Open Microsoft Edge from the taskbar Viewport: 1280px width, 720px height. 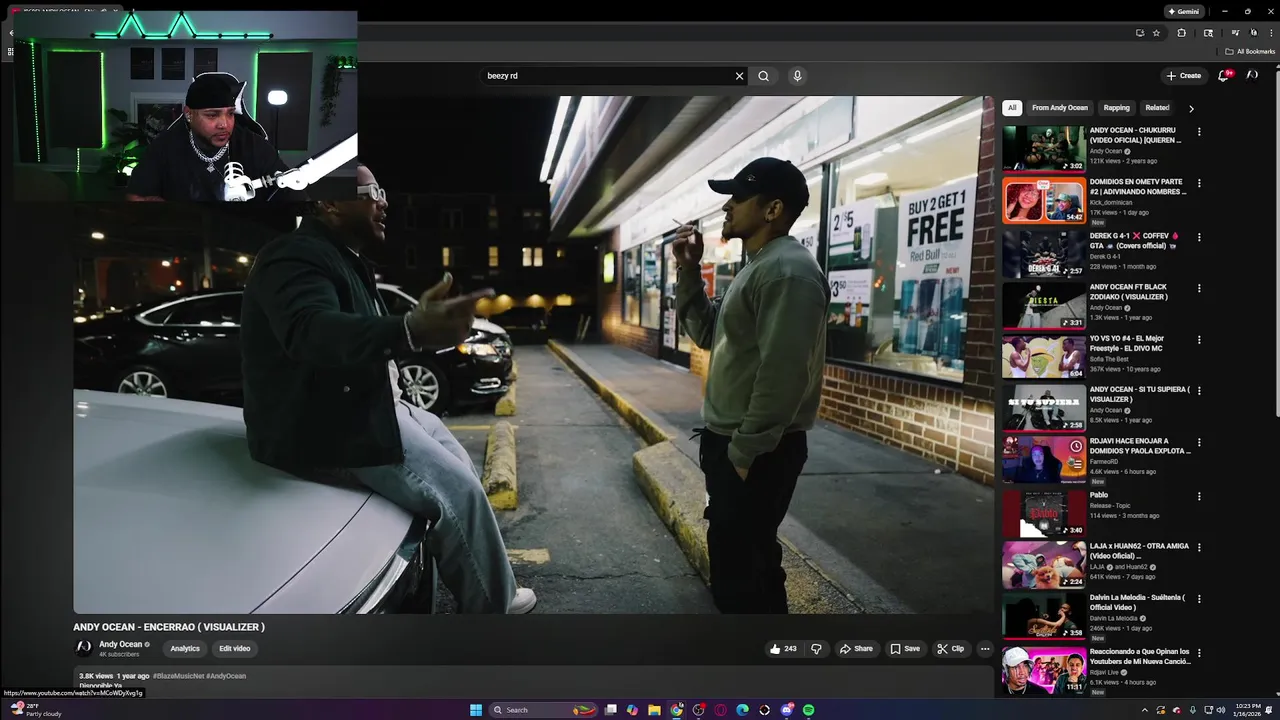click(742, 710)
